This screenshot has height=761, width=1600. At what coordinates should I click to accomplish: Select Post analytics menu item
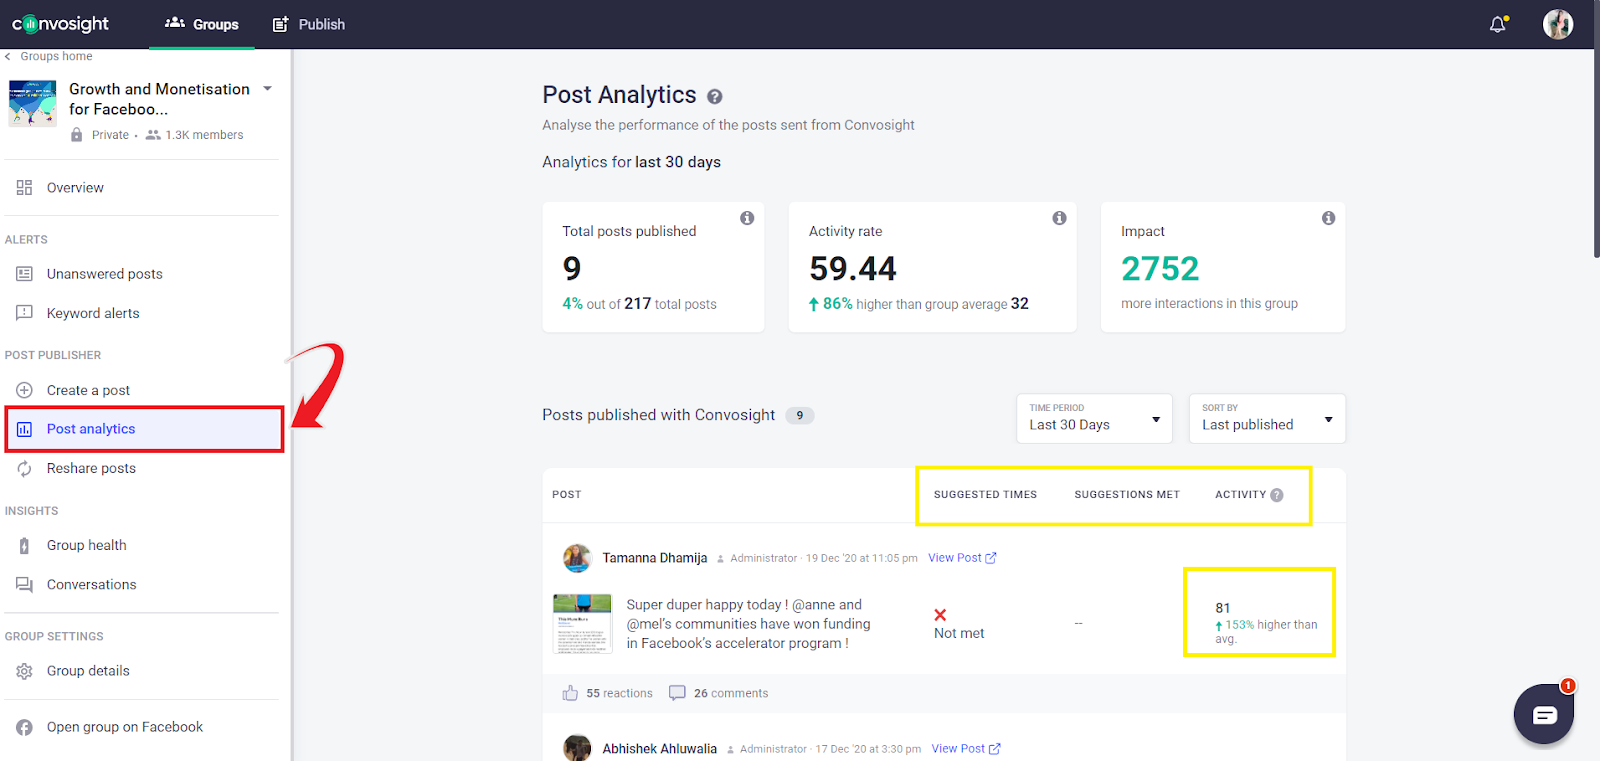pos(144,429)
